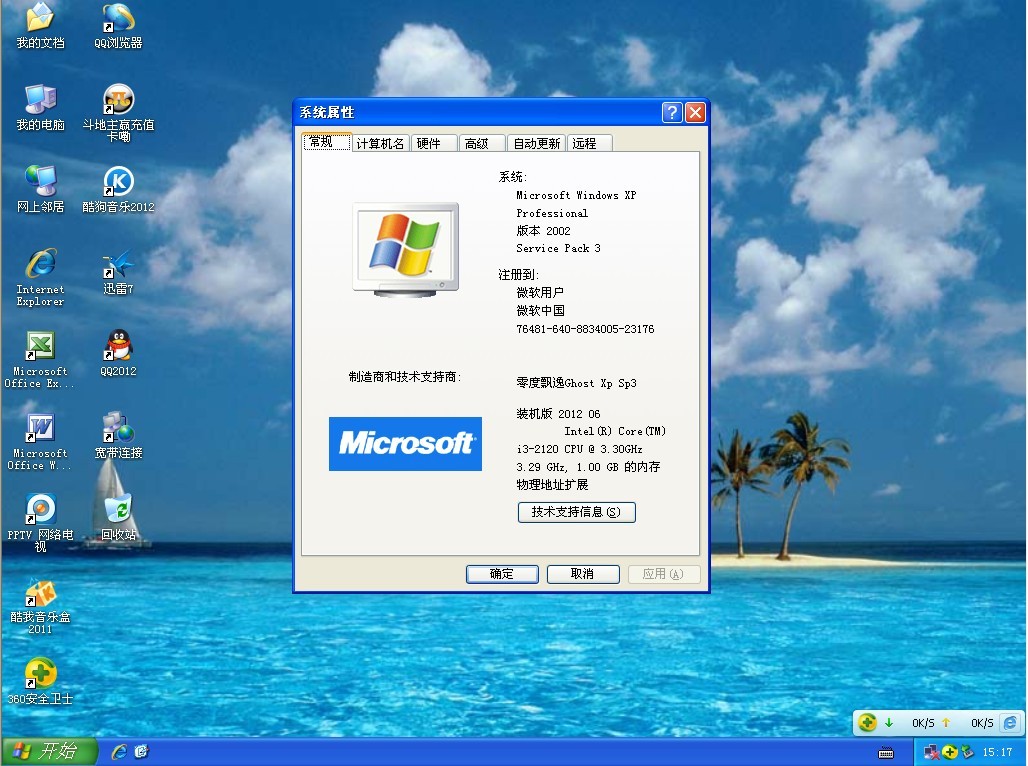Viewport: 1028px width, 766px height.
Task: Switch to the 硬件 tab
Action: 433,142
